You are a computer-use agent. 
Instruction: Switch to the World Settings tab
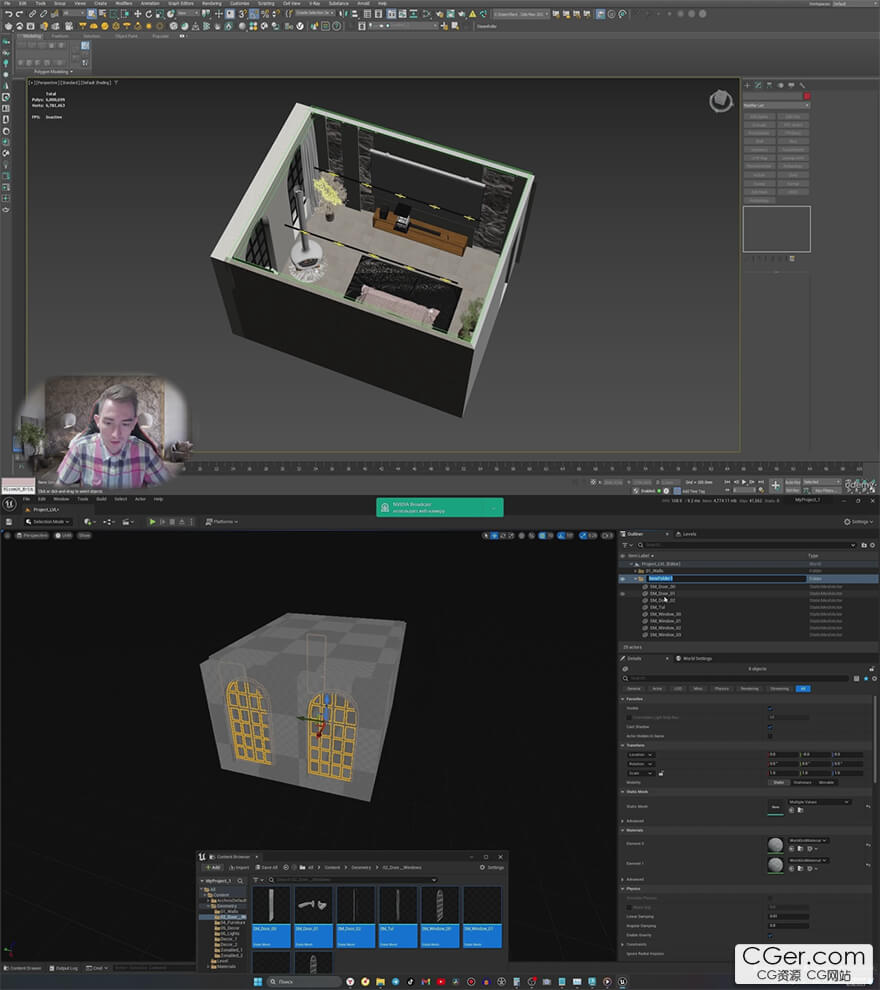pos(694,659)
